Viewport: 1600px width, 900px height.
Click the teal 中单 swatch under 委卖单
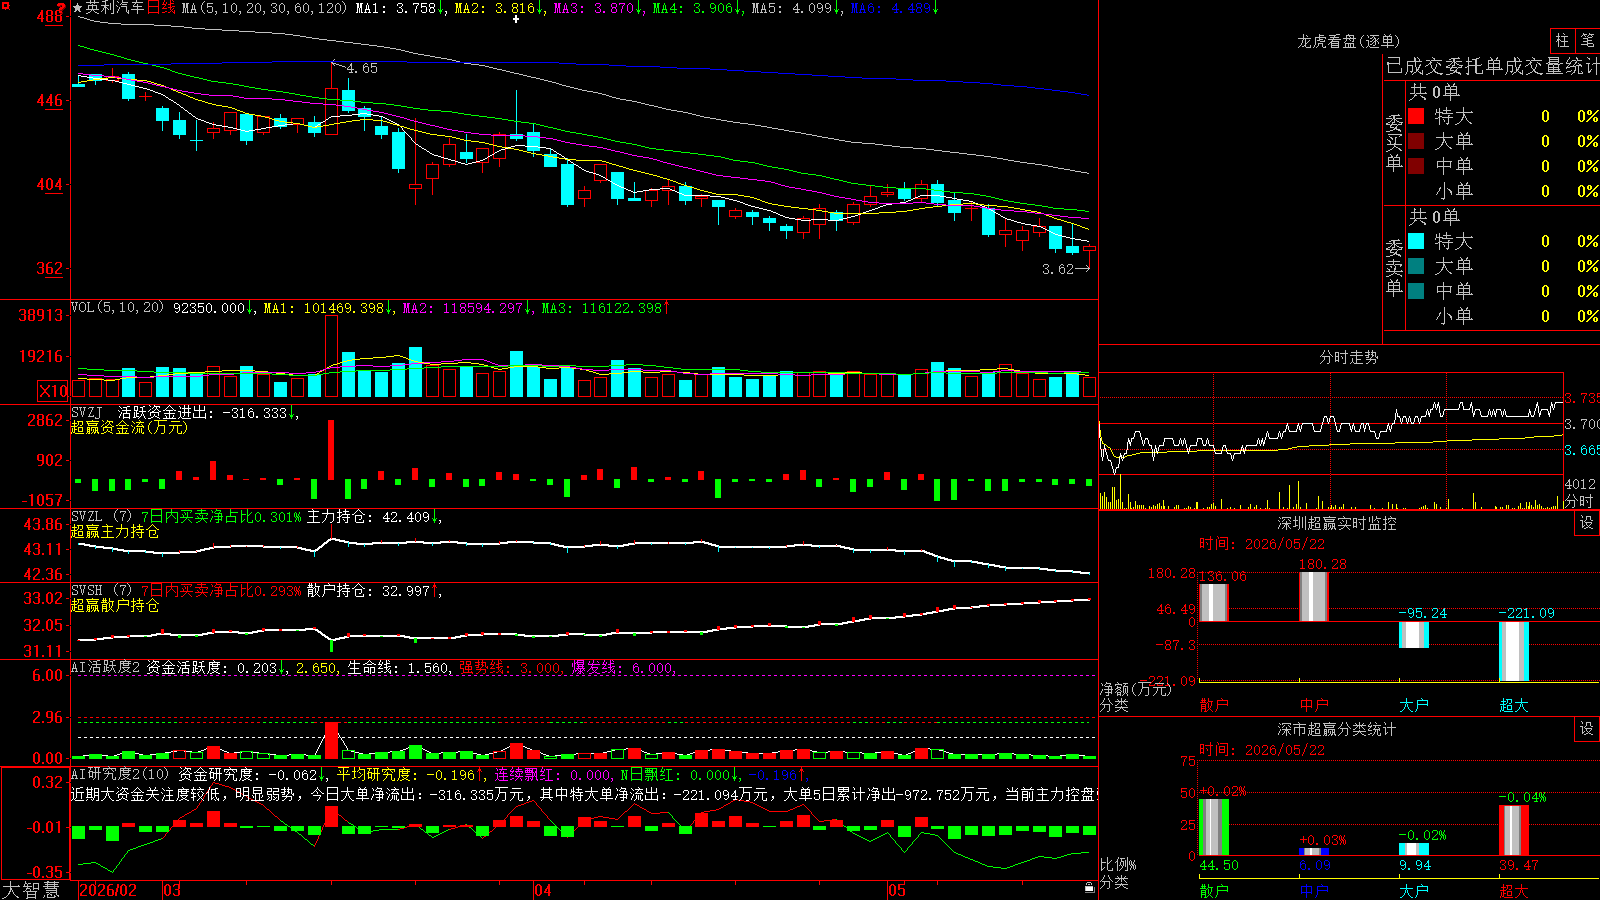click(x=1416, y=291)
